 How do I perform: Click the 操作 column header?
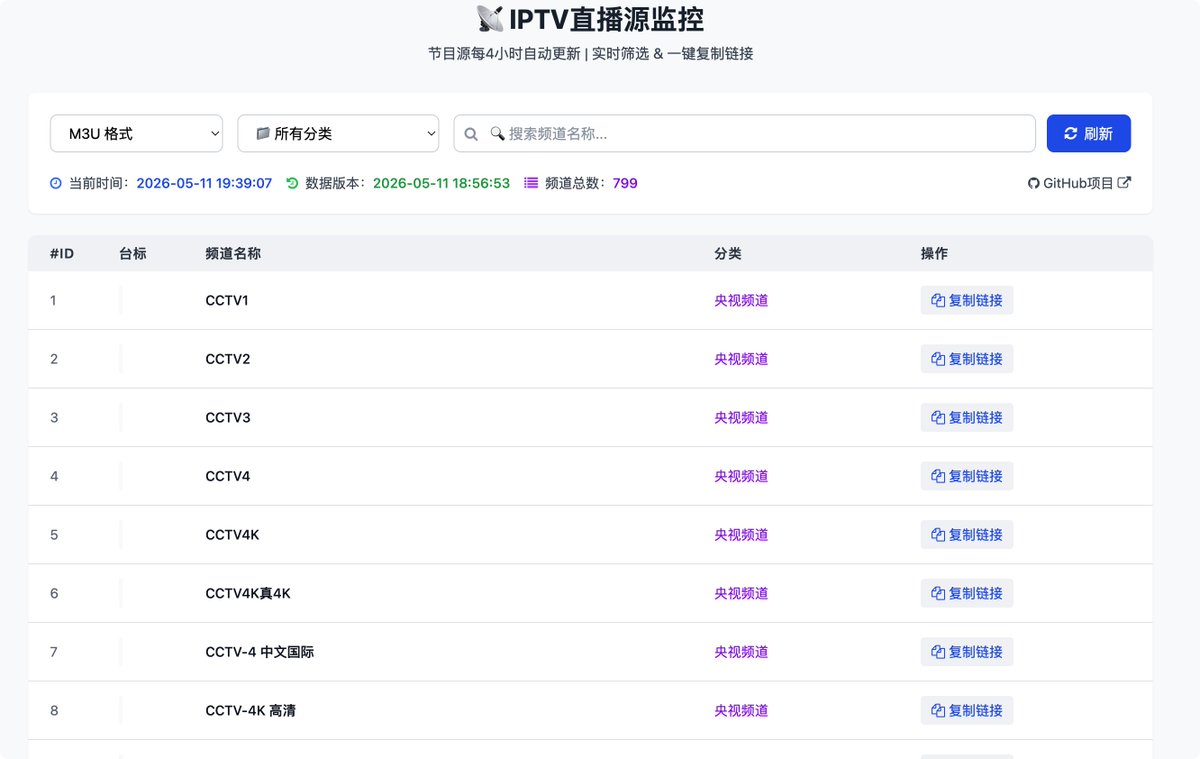[934, 254]
